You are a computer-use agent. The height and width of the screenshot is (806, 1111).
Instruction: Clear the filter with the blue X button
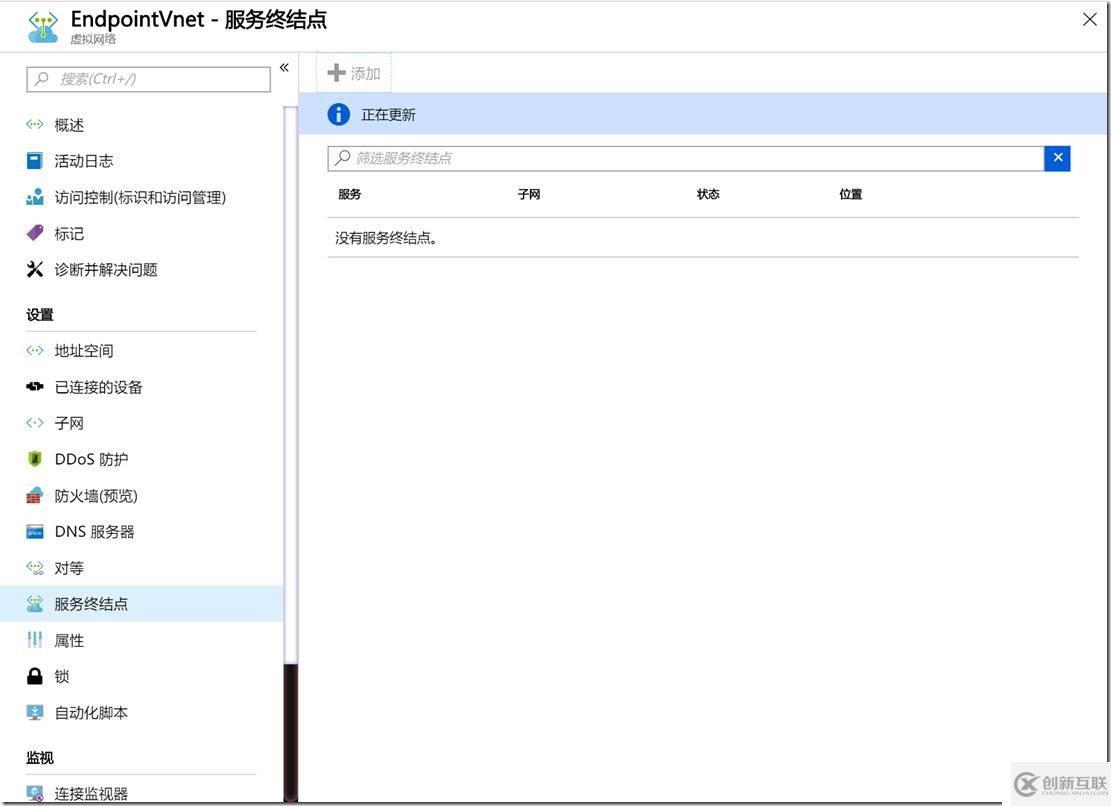[x=1057, y=157]
